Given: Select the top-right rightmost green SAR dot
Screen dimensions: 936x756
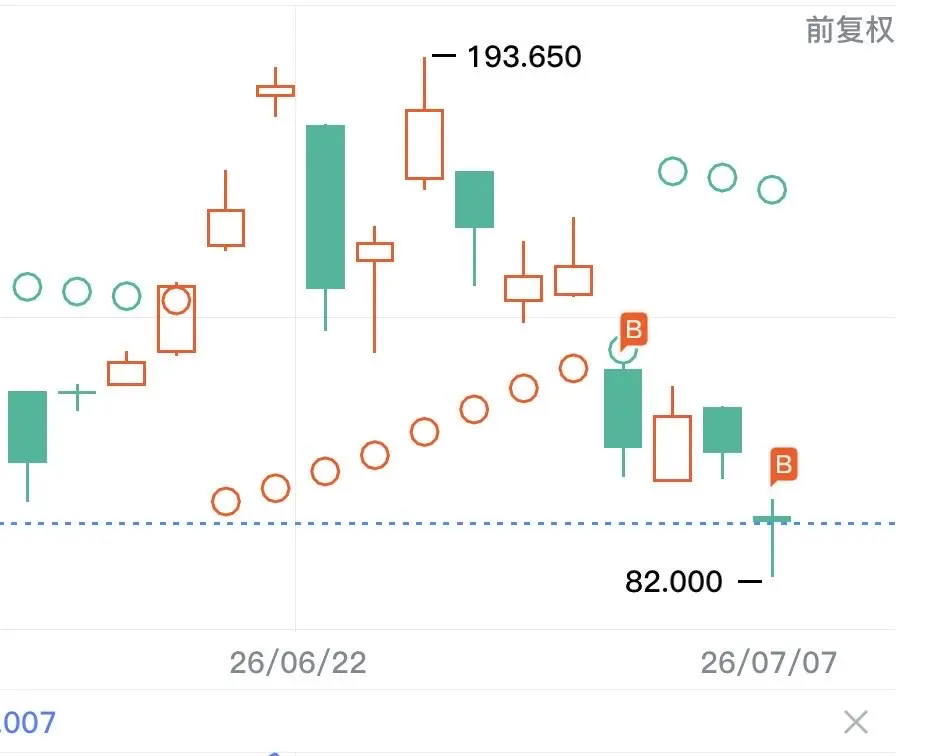Looking at the screenshot, I should click(772, 190).
